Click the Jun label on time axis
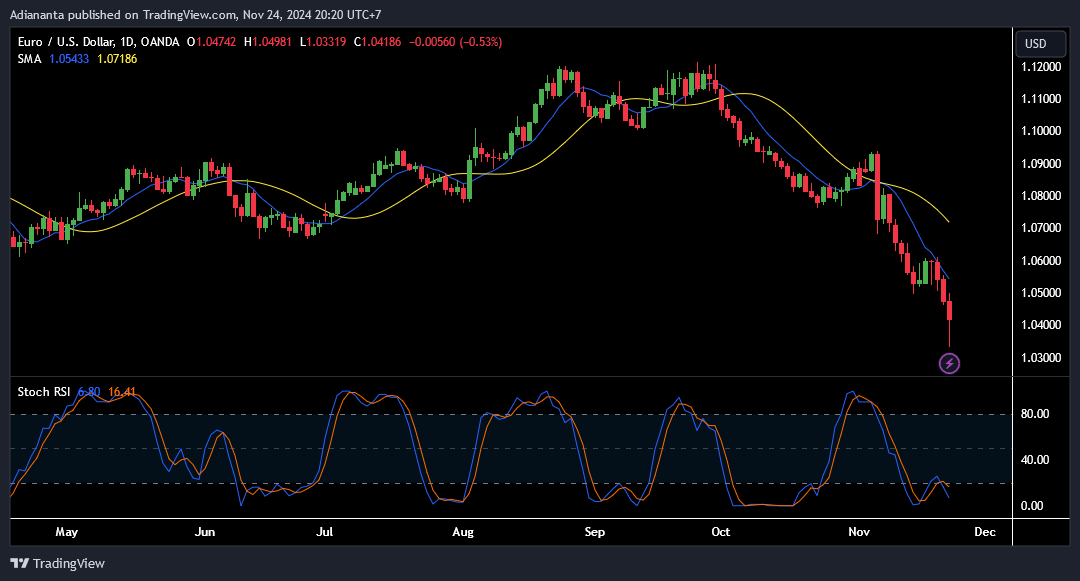 point(205,532)
